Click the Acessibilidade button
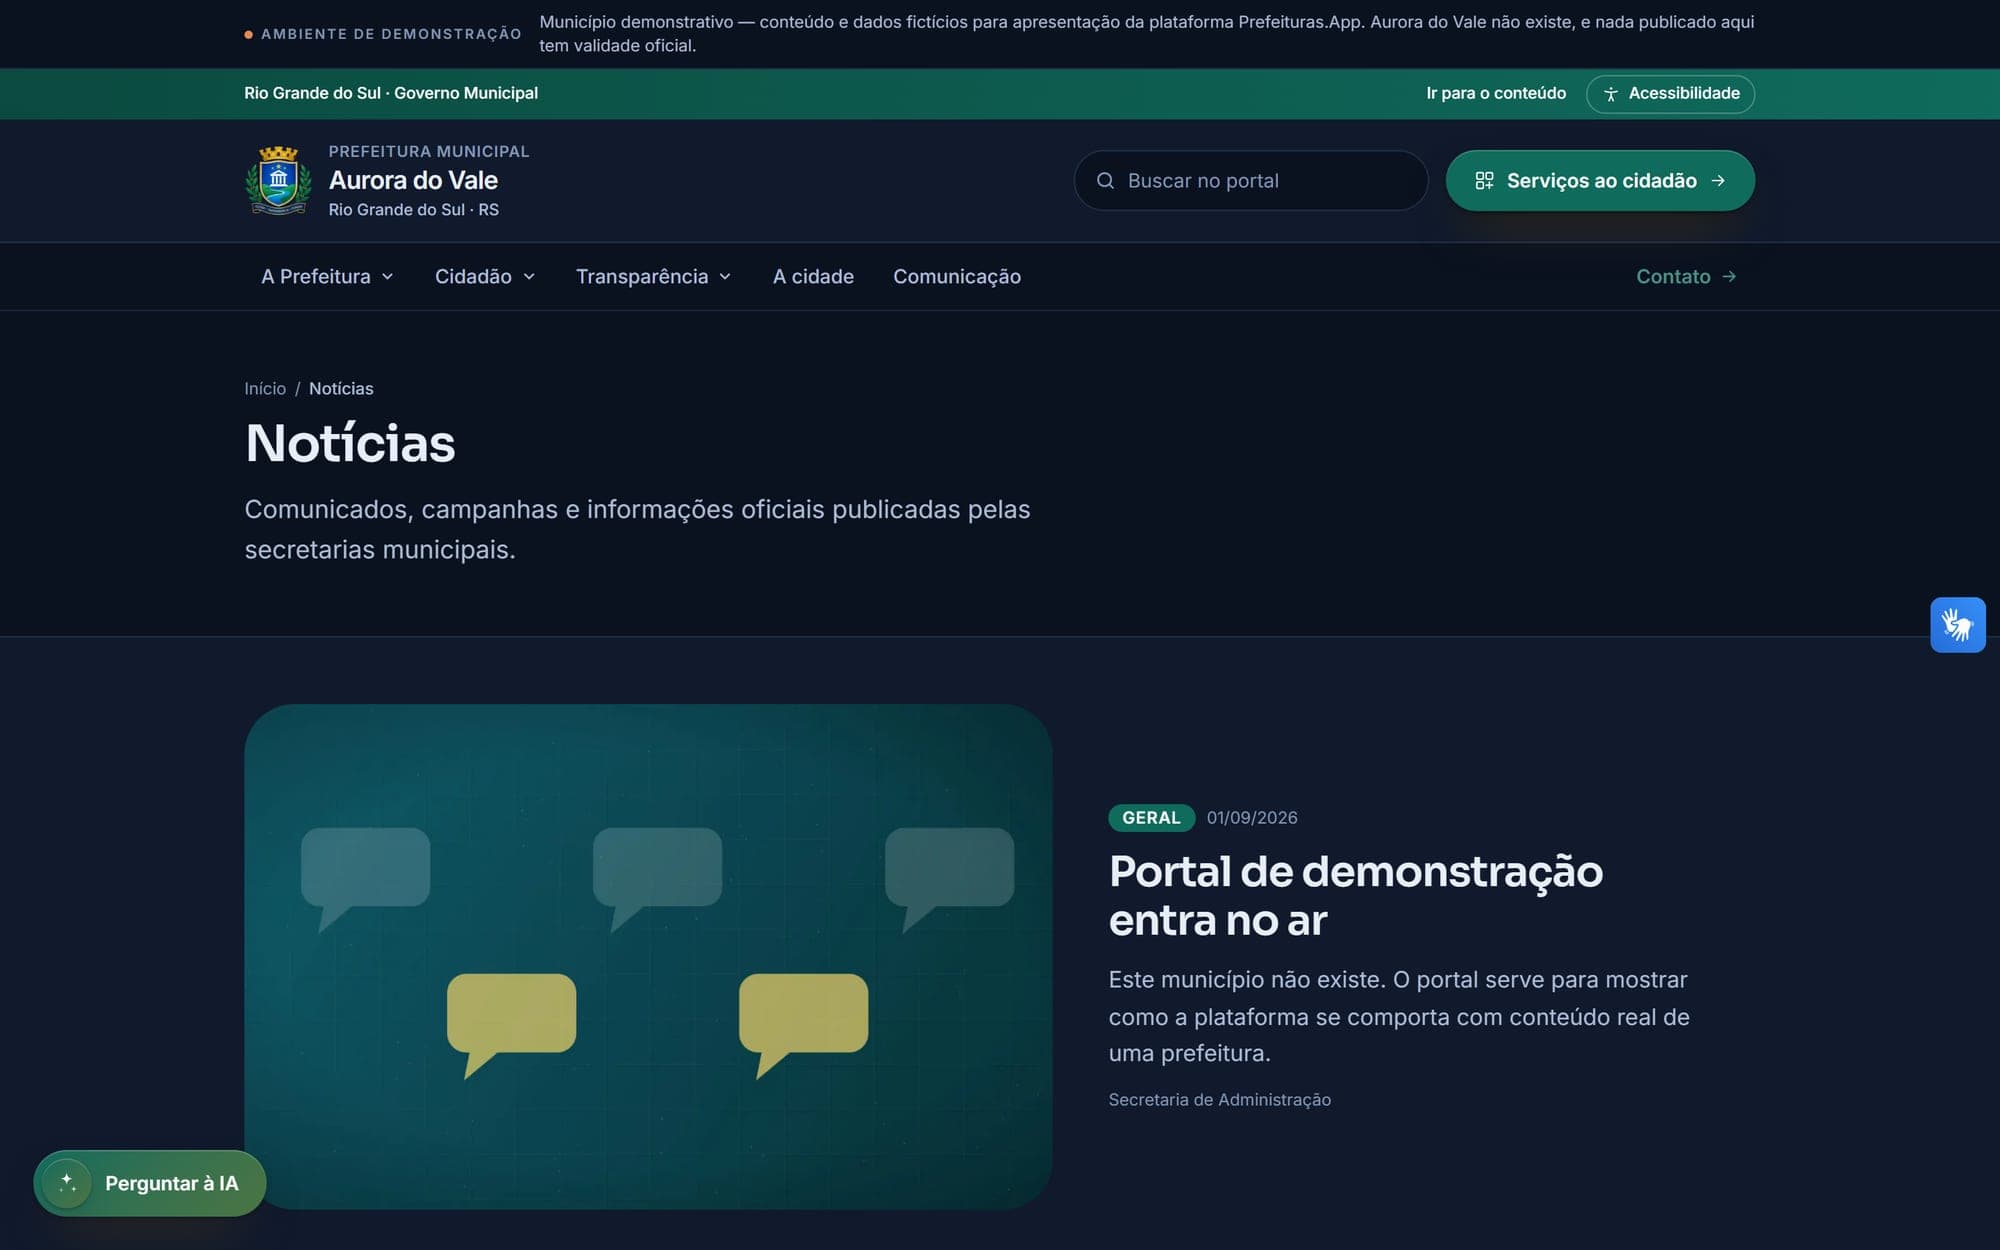 click(1670, 94)
